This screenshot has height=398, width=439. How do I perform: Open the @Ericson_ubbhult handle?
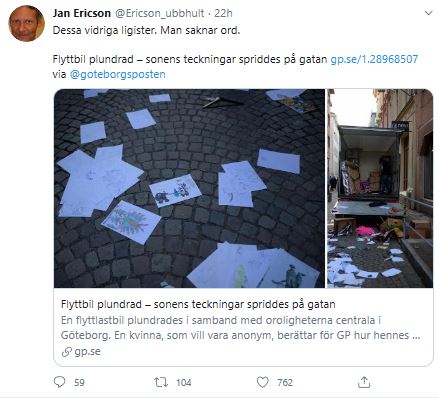[x=160, y=13]
